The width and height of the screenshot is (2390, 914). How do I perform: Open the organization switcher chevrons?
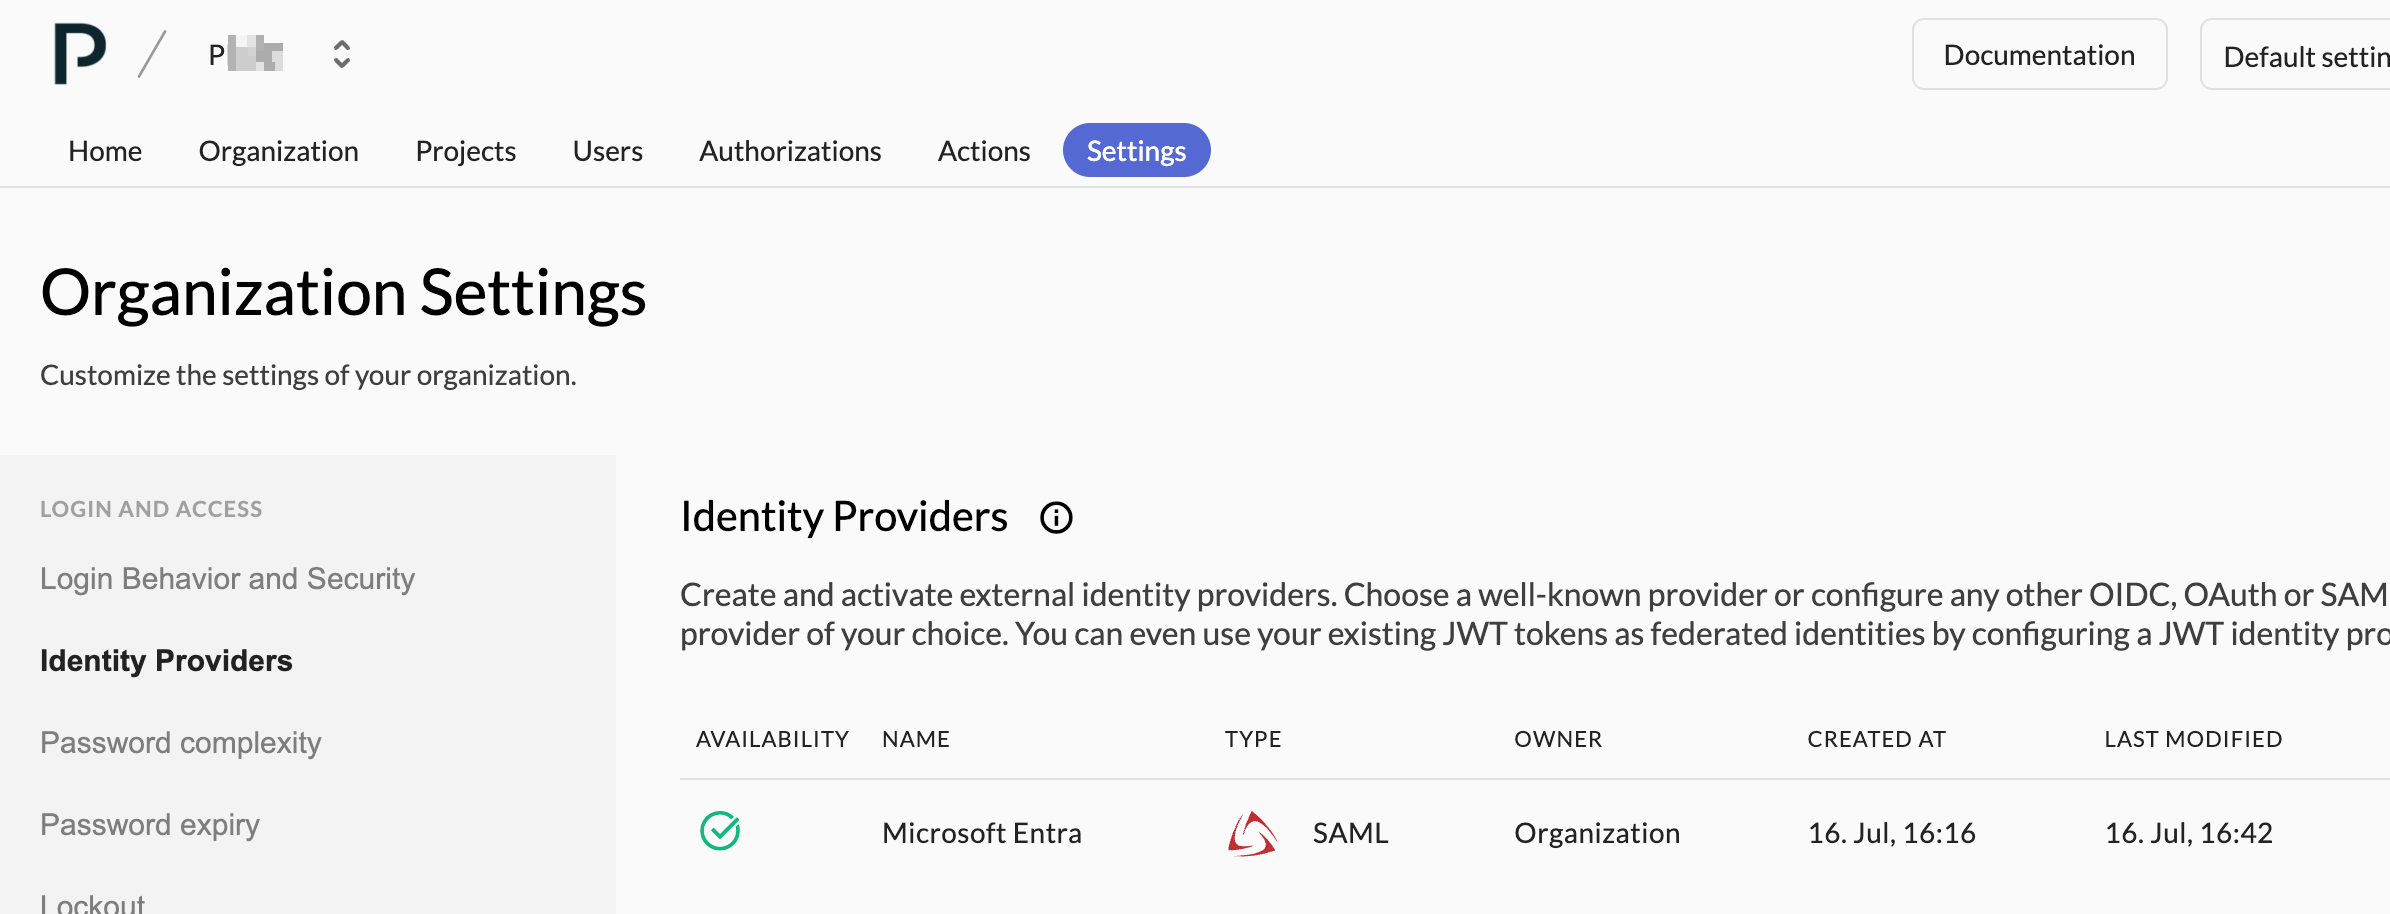[x=342, y=54]
